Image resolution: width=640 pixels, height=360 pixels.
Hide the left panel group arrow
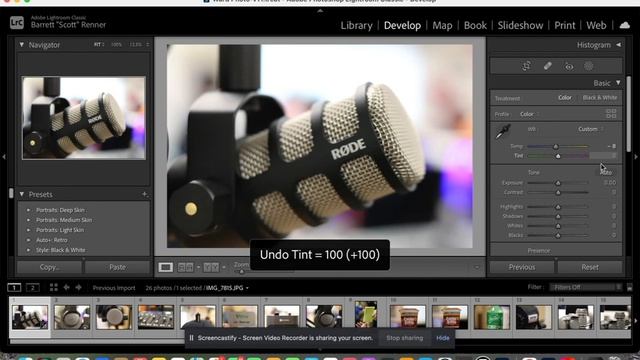point(4,156)
